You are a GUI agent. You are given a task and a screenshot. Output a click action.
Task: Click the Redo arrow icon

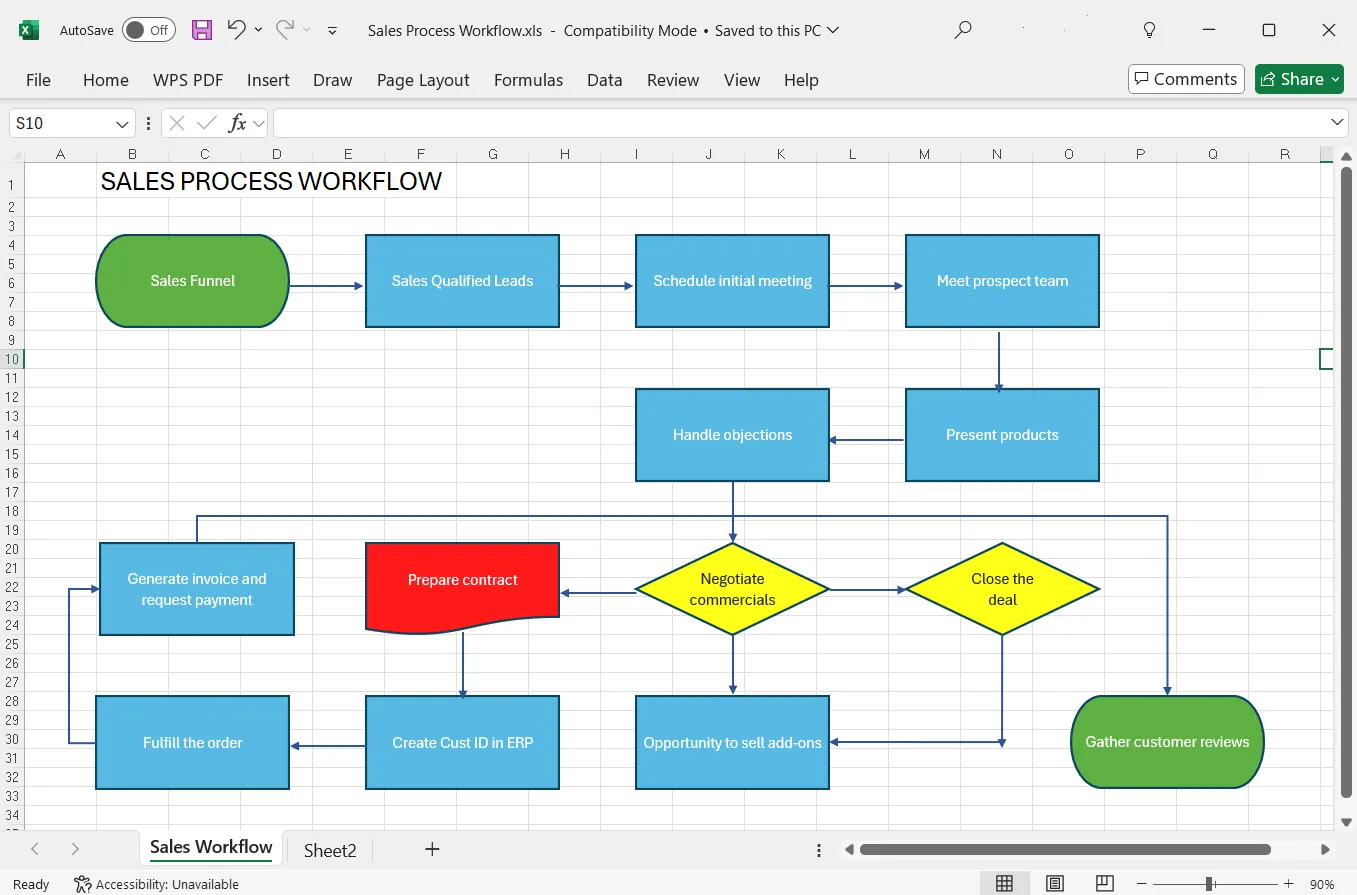[284, 30]
